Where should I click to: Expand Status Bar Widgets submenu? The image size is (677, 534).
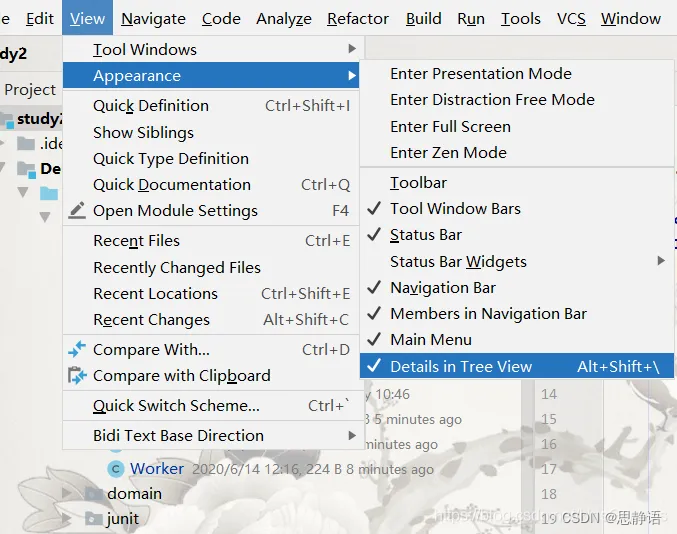tap(517, 262)
